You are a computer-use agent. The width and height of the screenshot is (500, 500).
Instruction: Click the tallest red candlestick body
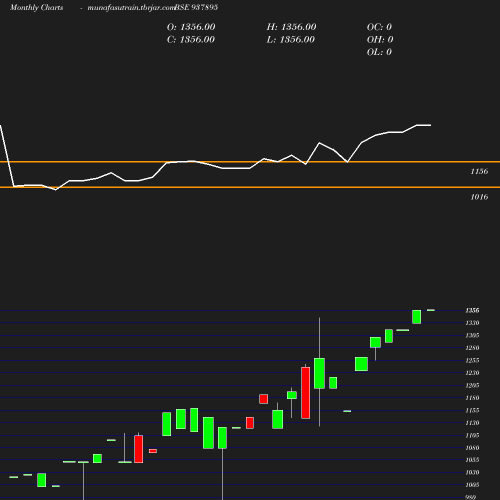coord(306,393)
